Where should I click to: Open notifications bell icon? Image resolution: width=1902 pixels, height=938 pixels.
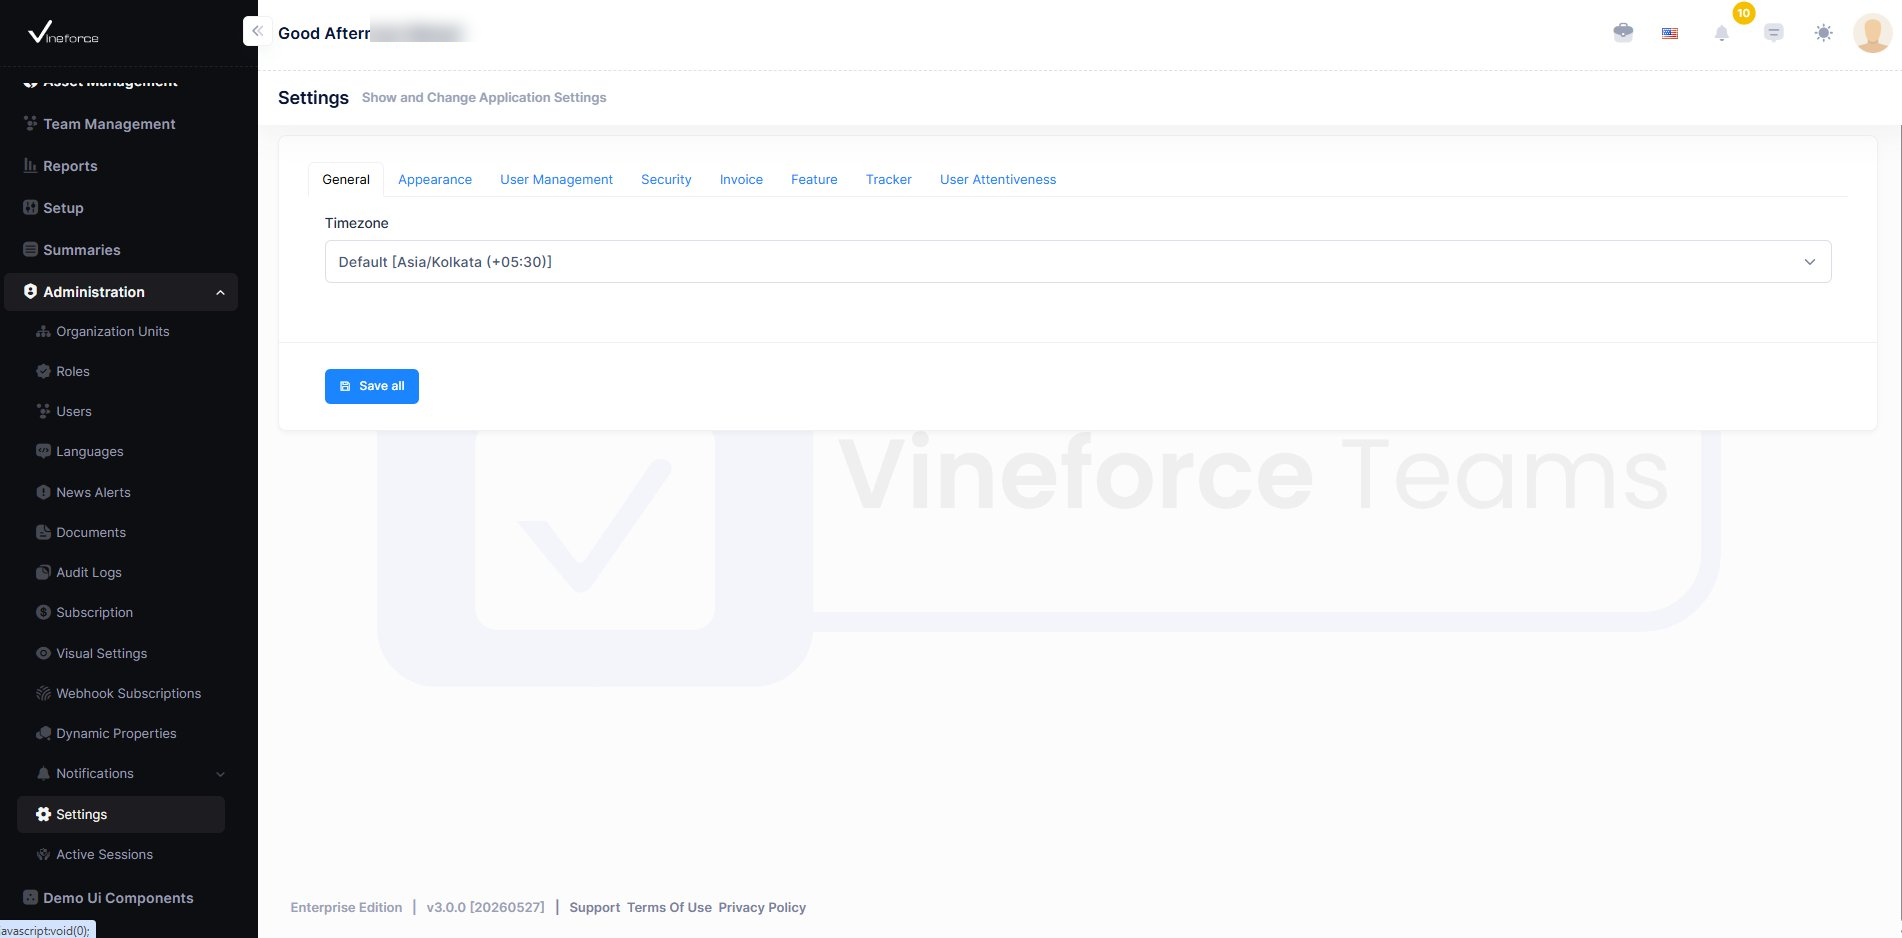coord(1721,33)
